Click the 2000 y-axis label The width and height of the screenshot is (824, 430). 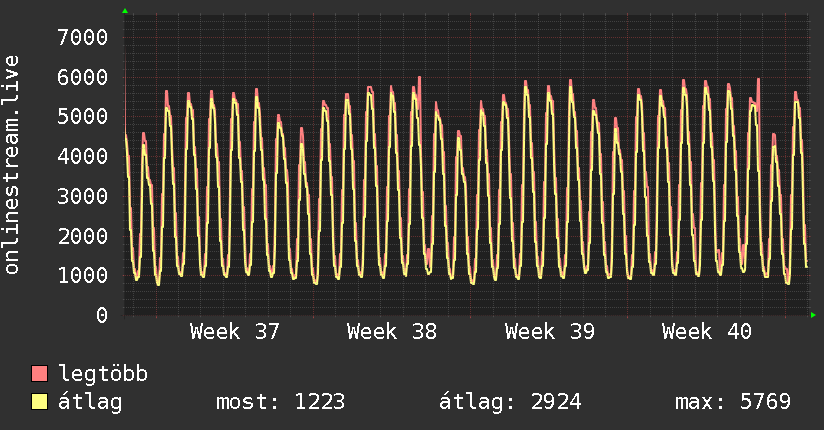(83, 236)
